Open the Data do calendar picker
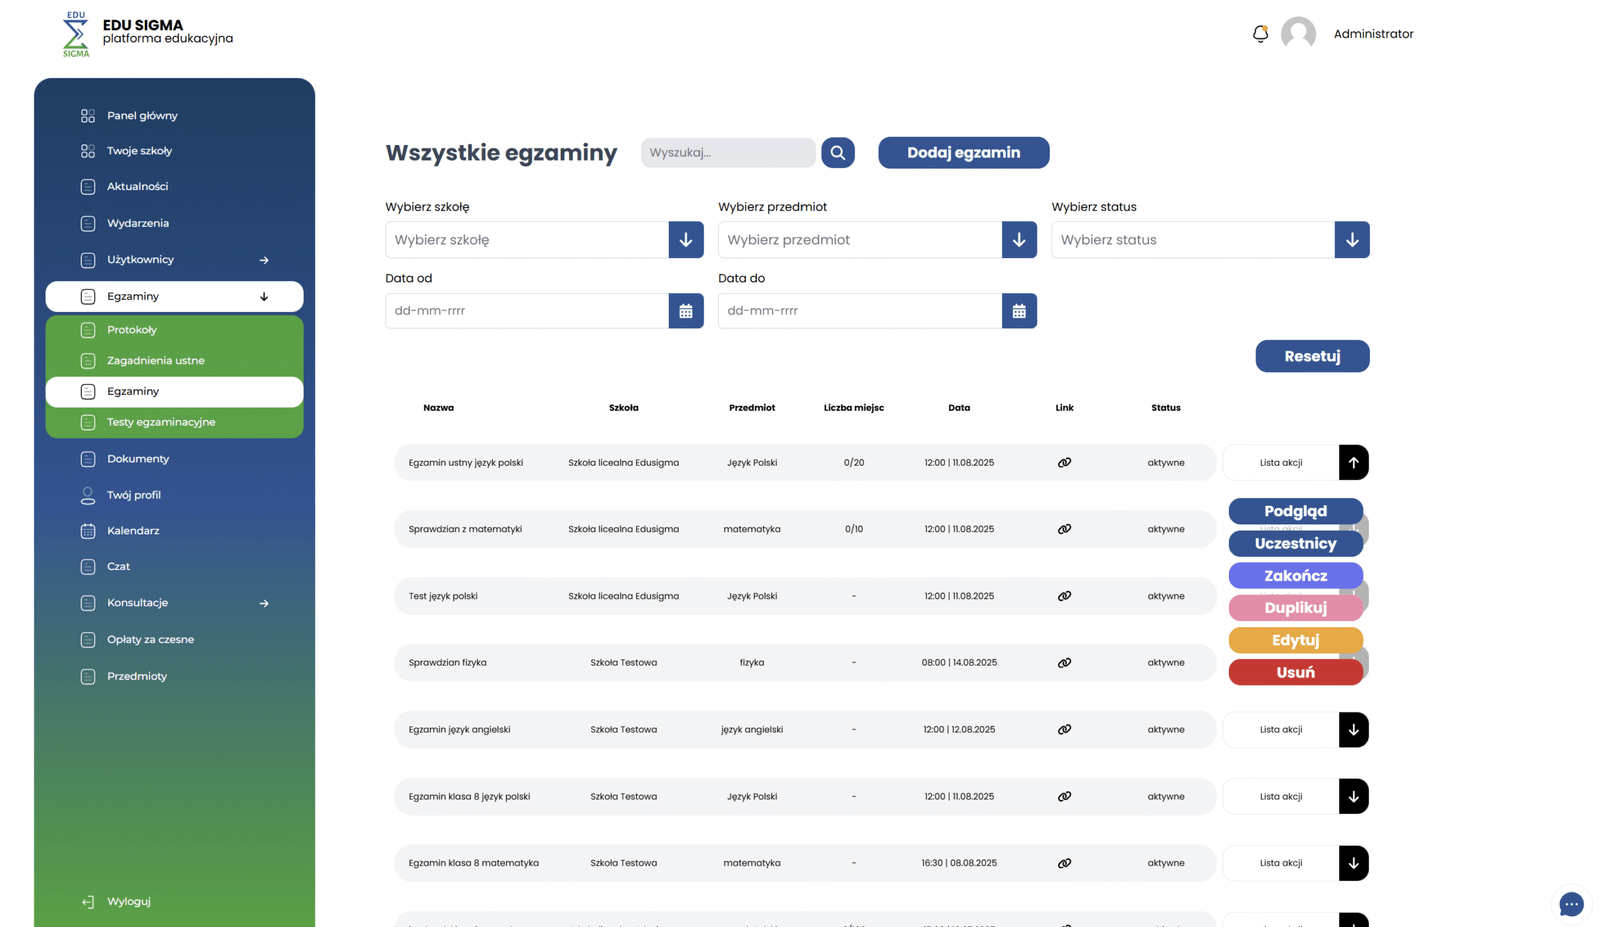The image size is (1600, 927). (1019, 311)
